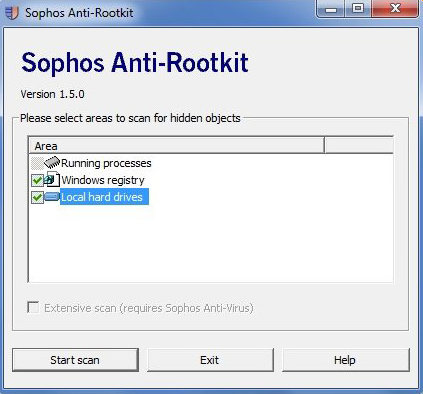This screenshot has height=394, width=423.
Task: Tick the Extensive scan checkbox
Action: click(33, 307)
